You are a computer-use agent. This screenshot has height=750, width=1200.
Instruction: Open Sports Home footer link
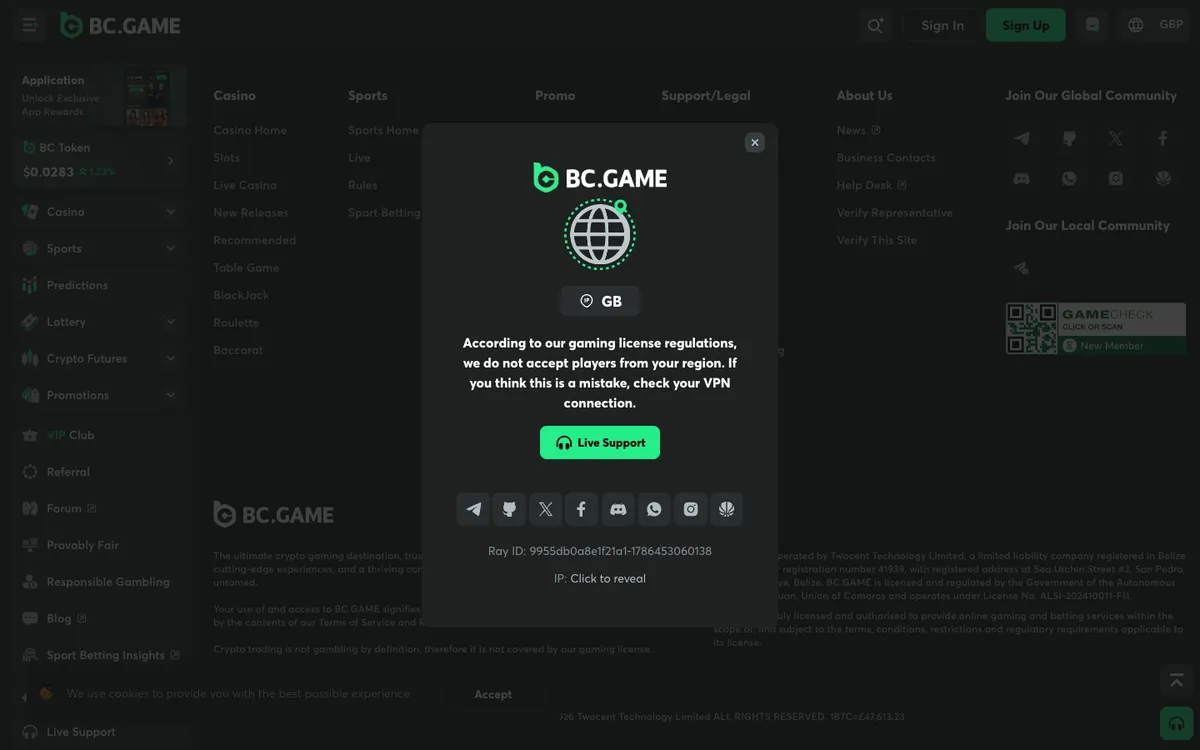(x=383, y=130)
